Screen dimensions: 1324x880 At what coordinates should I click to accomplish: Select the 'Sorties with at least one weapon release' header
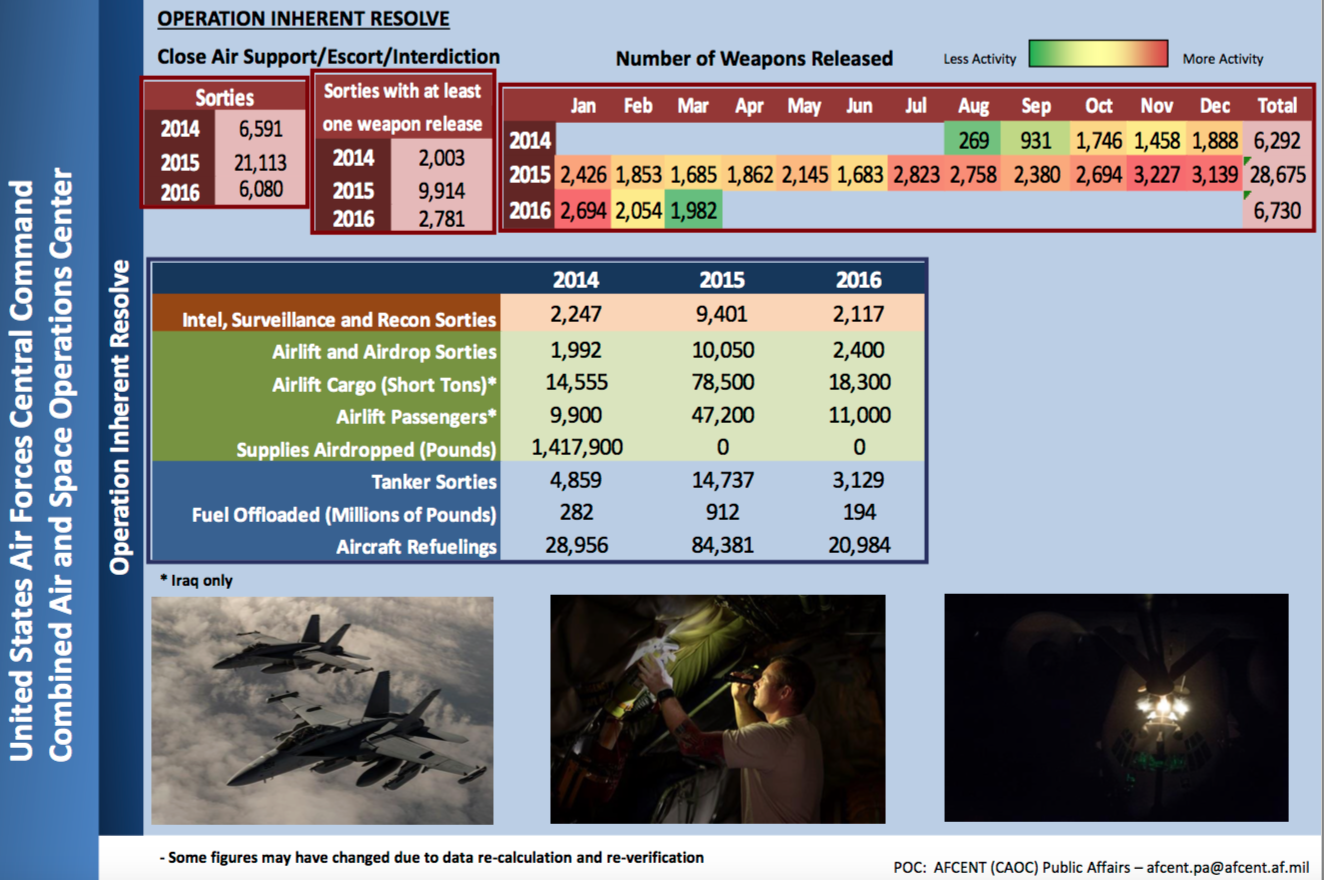(x=403, y=107)
